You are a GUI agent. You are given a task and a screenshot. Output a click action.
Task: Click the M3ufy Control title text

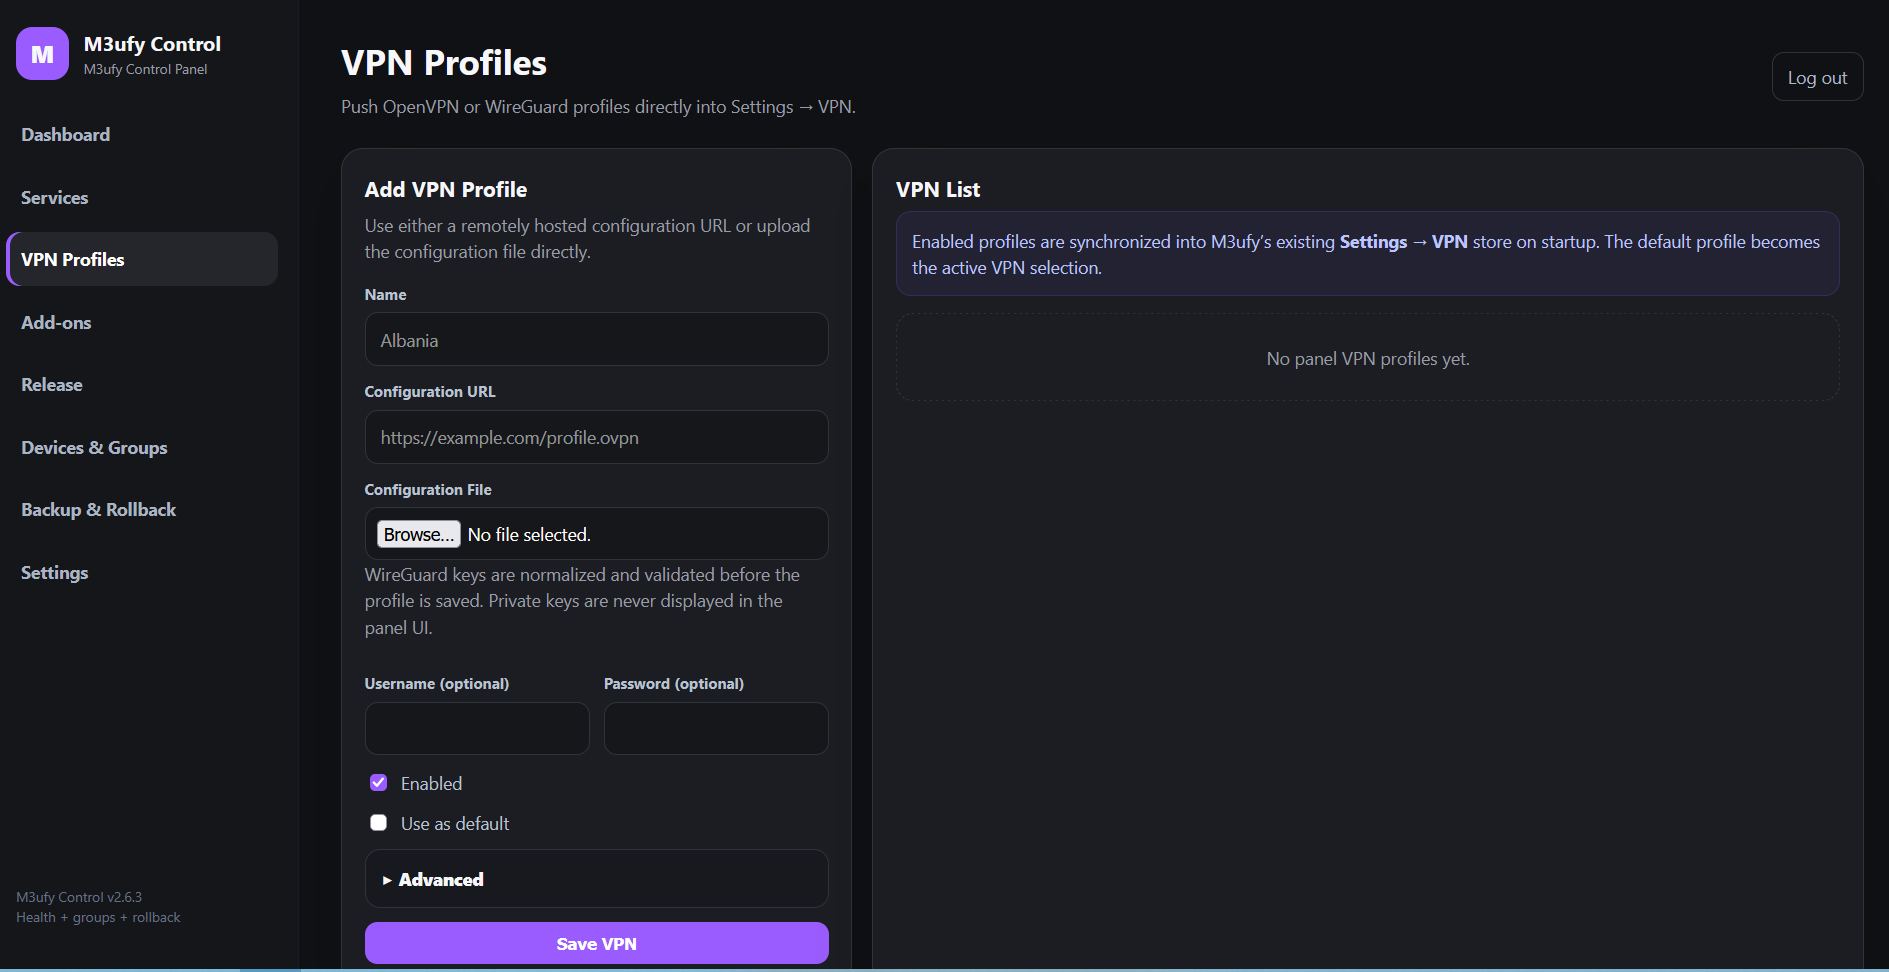tap(152, 44)
